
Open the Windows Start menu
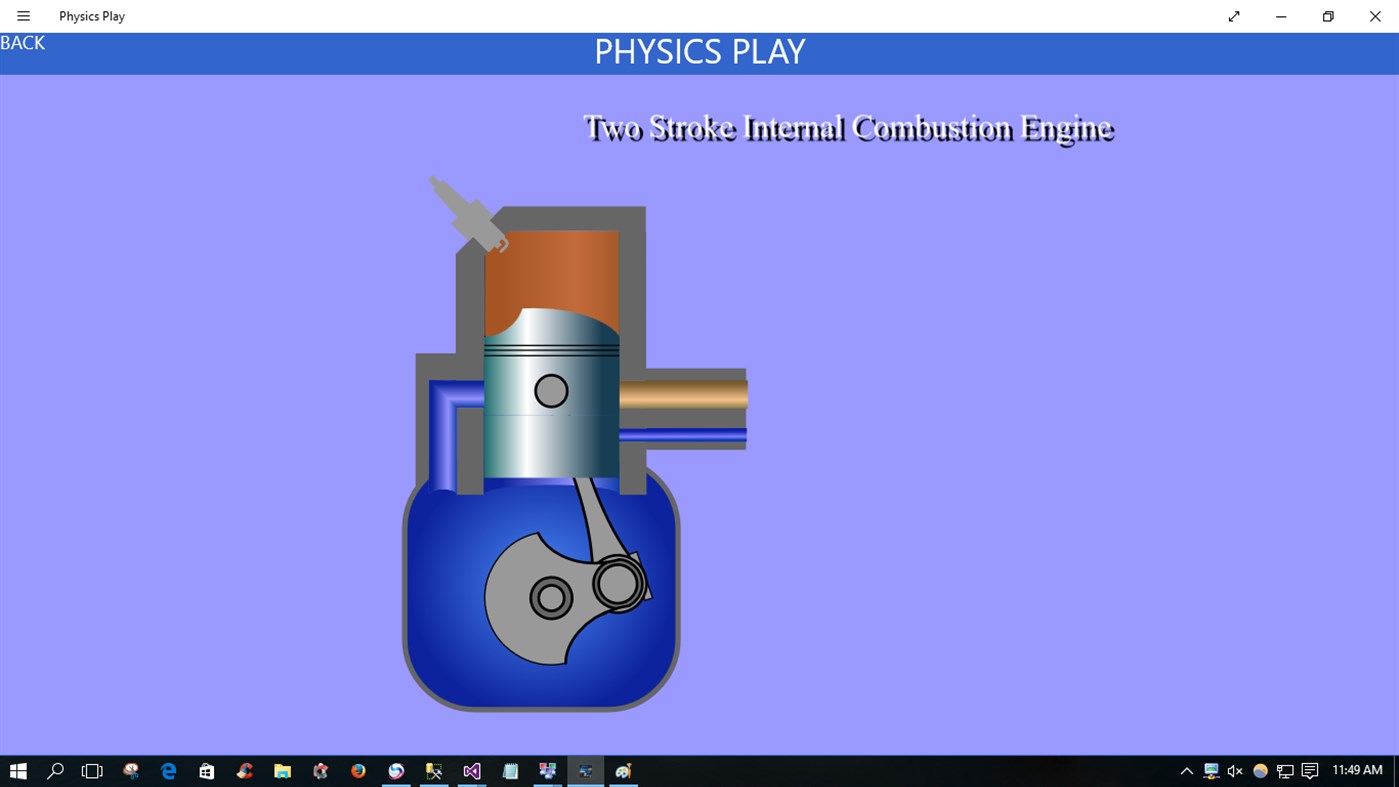[18, 771]
